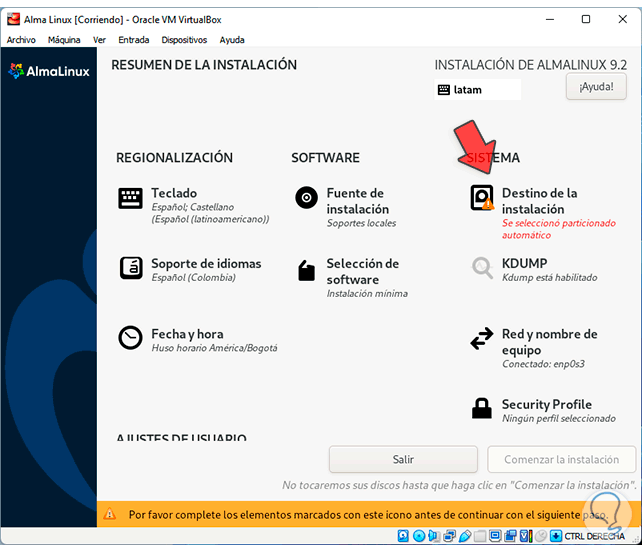Open Destino de la instalación settings
The width and height of the screenshot is (642, 552).
click(543, 212)
